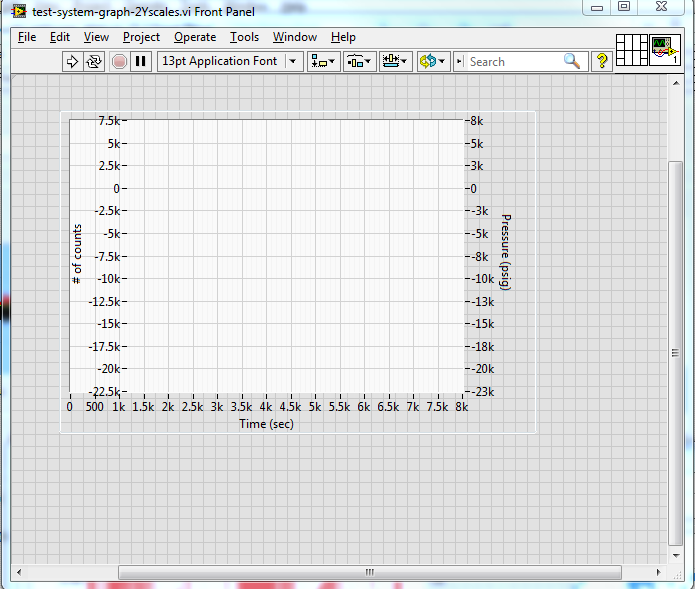Open the Align Objects dropdown
Screen dimensions: 695x589
(x=323, y=61)
